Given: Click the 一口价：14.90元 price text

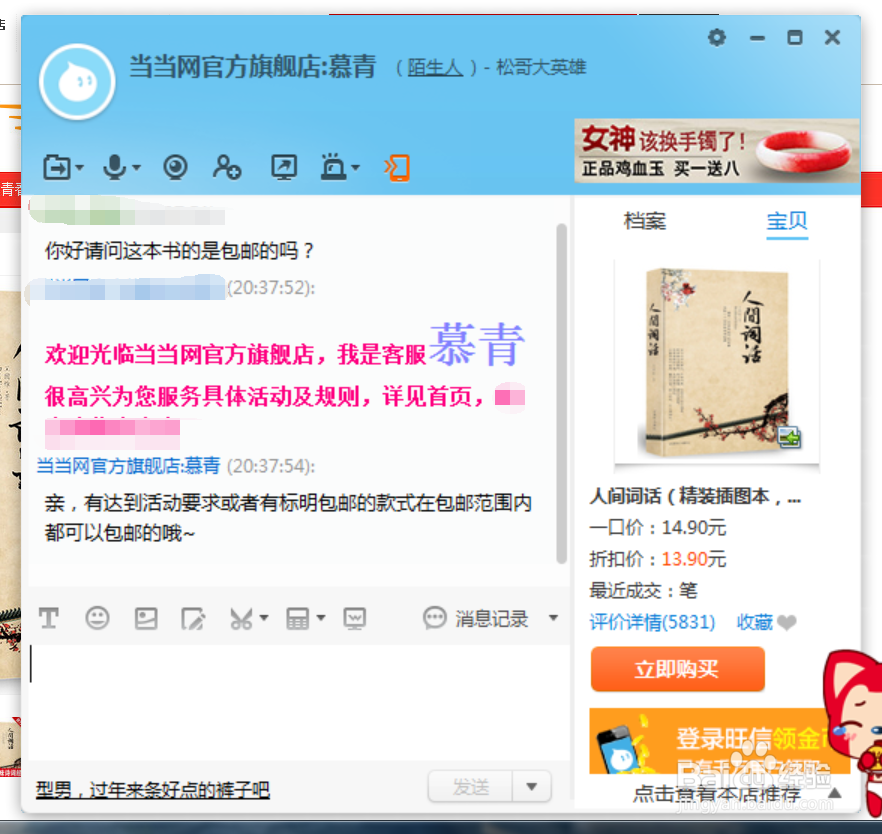Looking at the screenshot, I should coord(658,528).
